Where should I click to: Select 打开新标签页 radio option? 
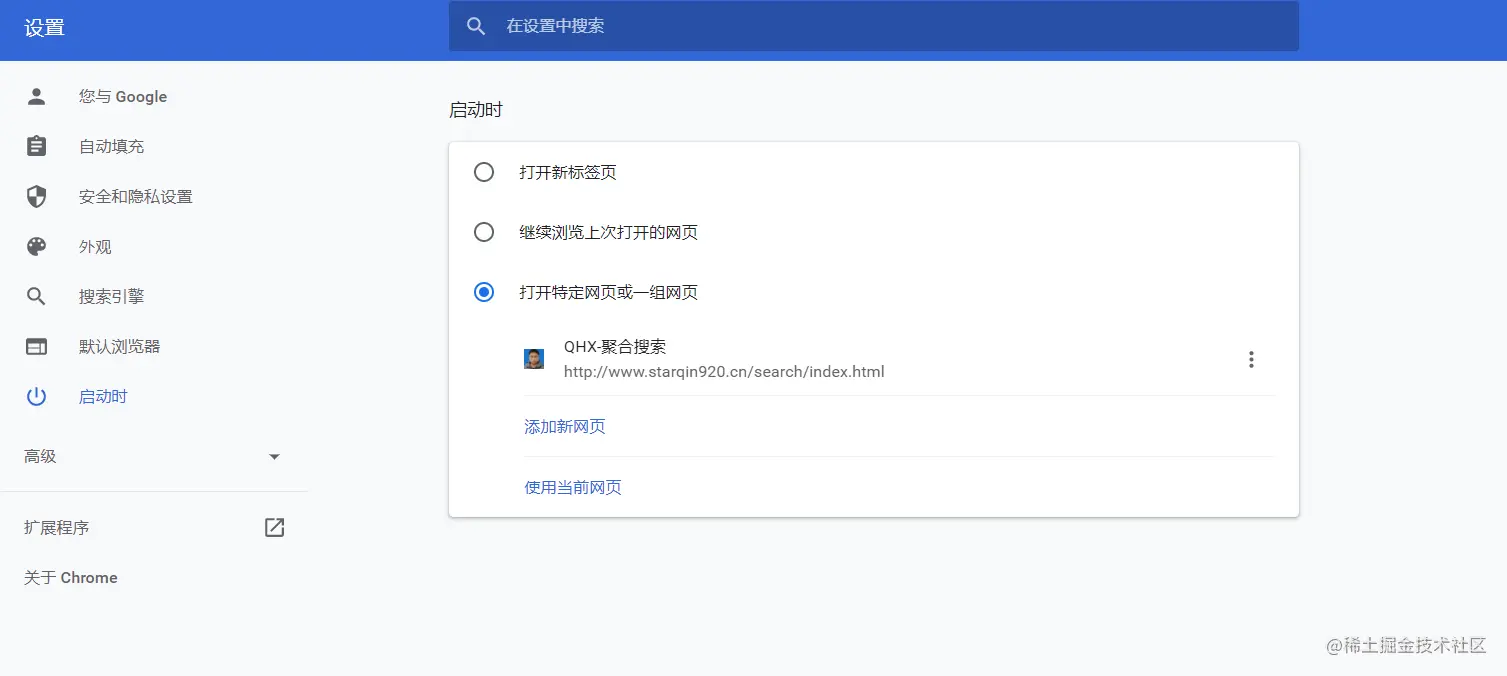point(484,172)
